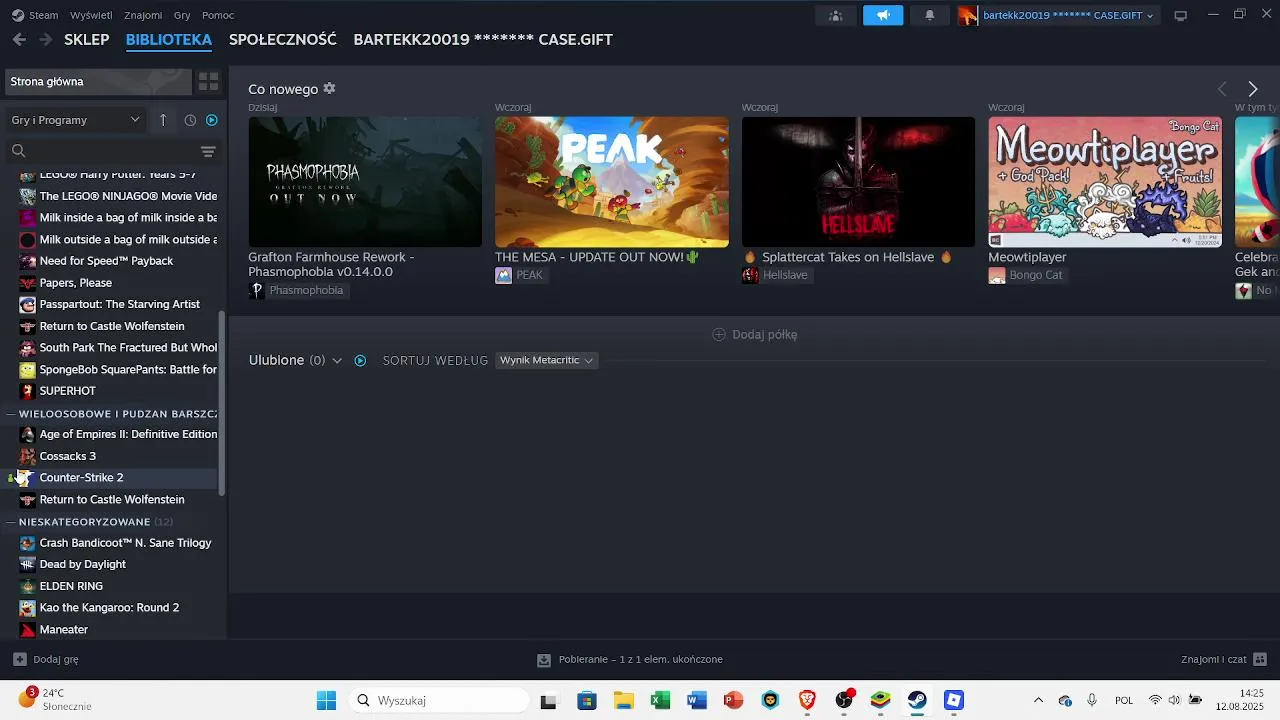Open Excel from Windows taskbar
The width and height of the screenshot is (1280, 720).
tap(660, 700)
